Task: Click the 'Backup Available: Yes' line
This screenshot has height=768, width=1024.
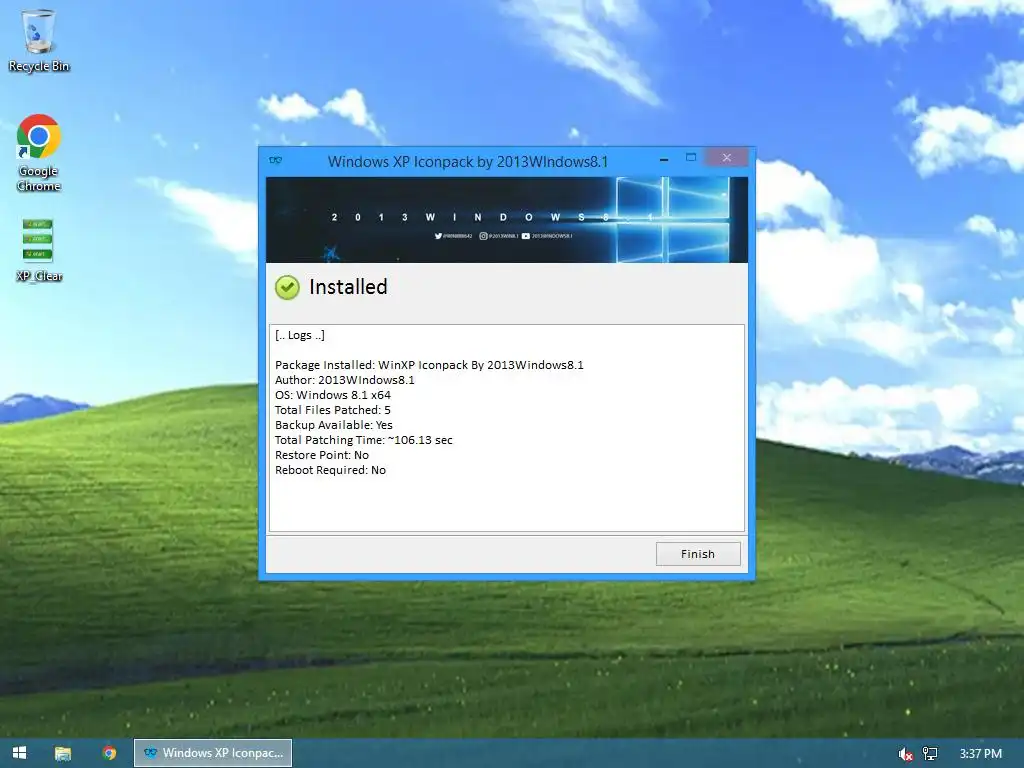Action: coord(334,425)
